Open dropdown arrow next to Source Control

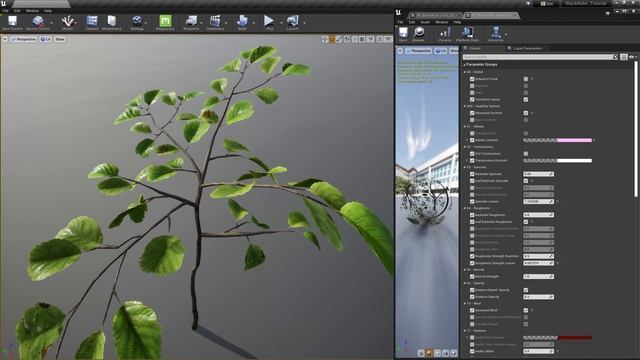click(51, 23)
